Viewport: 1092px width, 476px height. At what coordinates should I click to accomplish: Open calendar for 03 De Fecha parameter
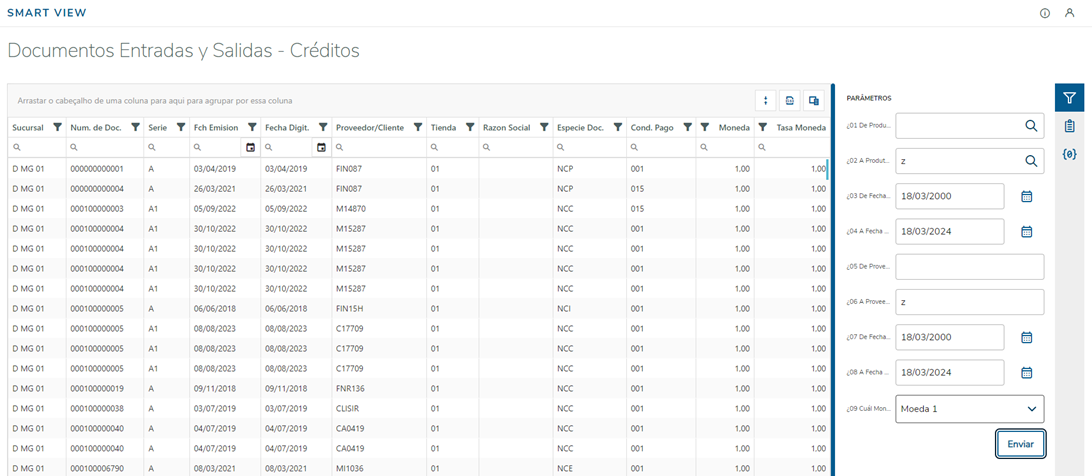pos(1026,197)
